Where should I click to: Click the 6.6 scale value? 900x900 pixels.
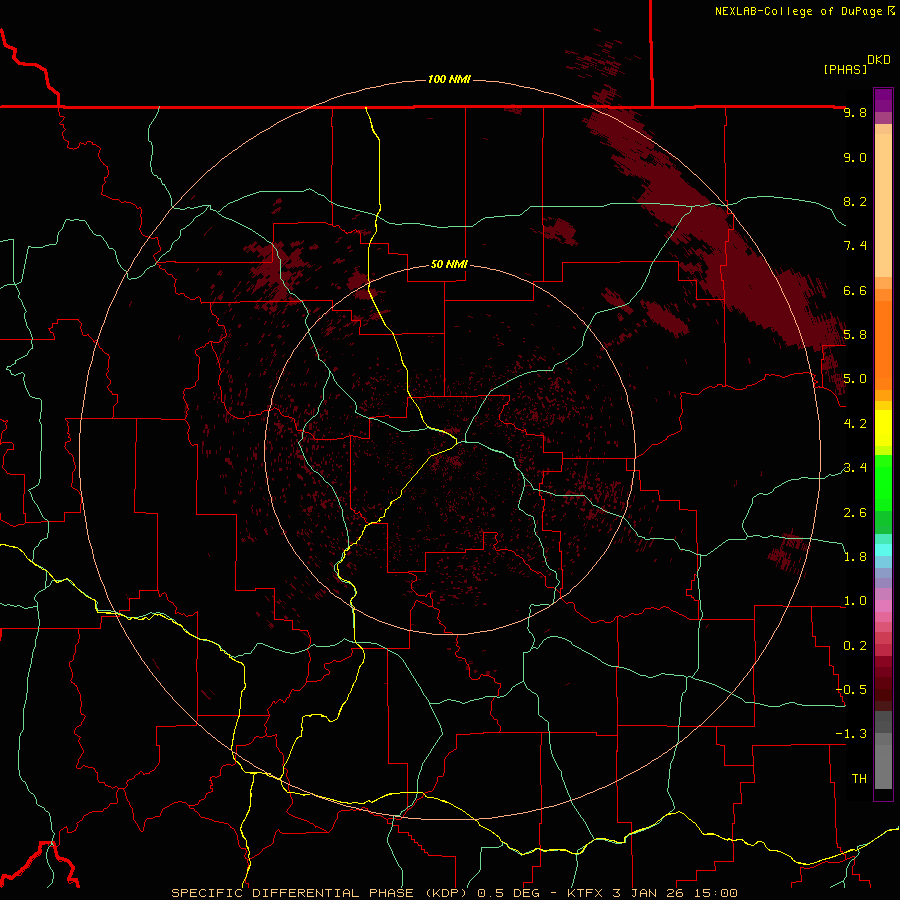click(x=855, y=290)
